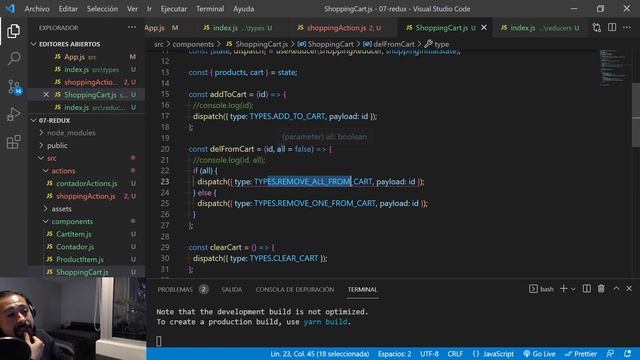Show the Salida panel tab

[231, 289]
